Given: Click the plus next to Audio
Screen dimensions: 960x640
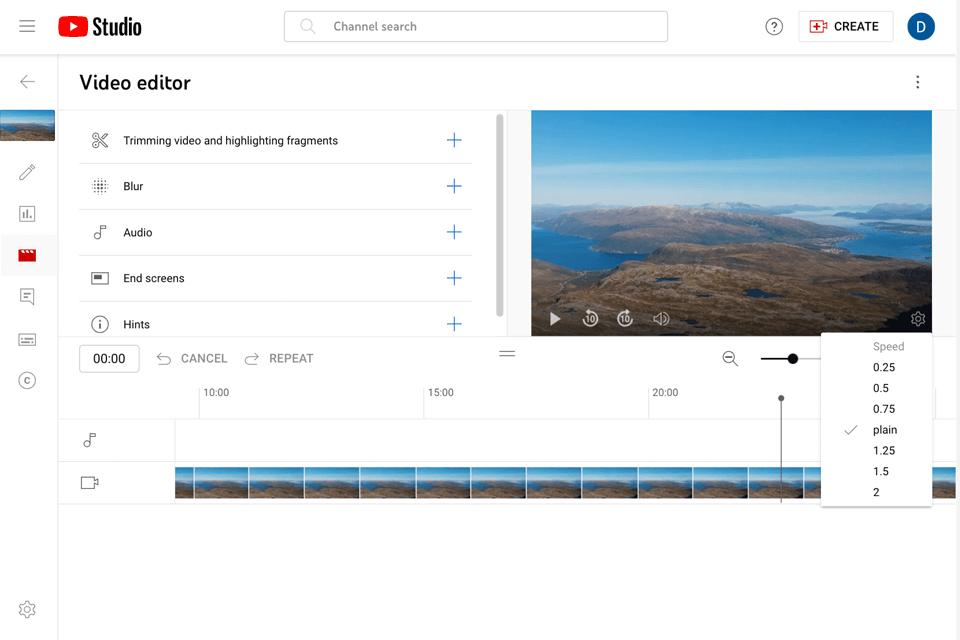Looking at the screenshot, I should pyautogui.click(x=454, y=232).
